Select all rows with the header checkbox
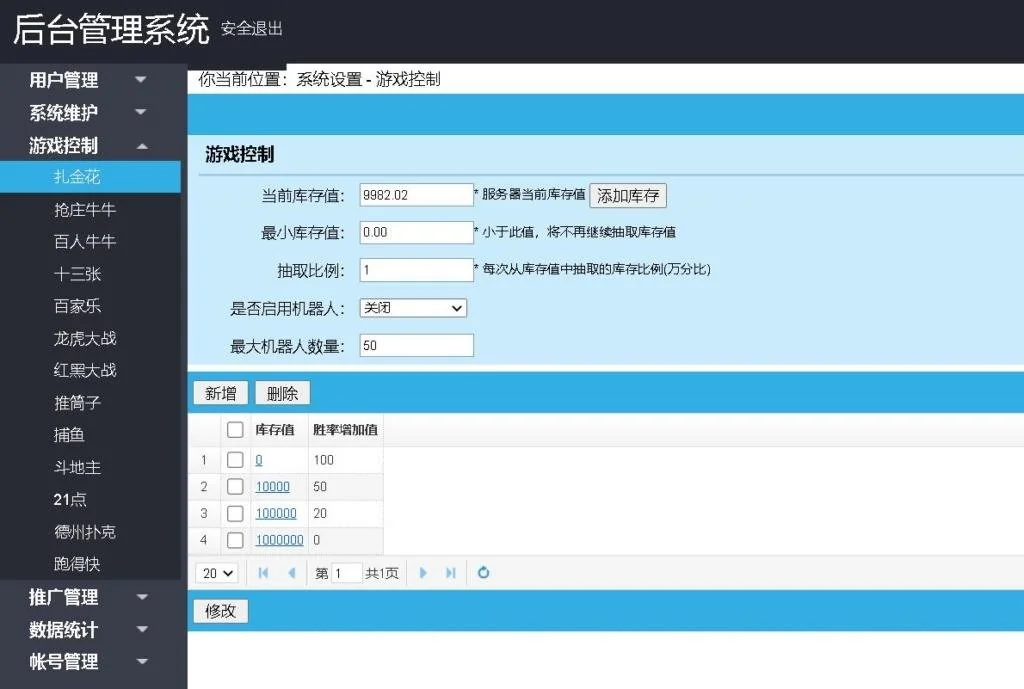Screen dimensions: 1024x689 coord(237,429)
